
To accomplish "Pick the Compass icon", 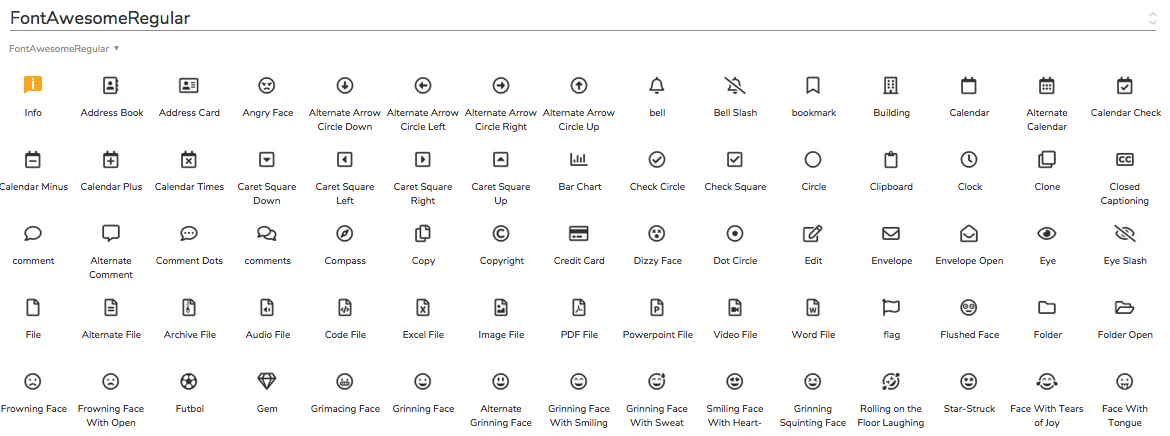I will tap(345, 233).
